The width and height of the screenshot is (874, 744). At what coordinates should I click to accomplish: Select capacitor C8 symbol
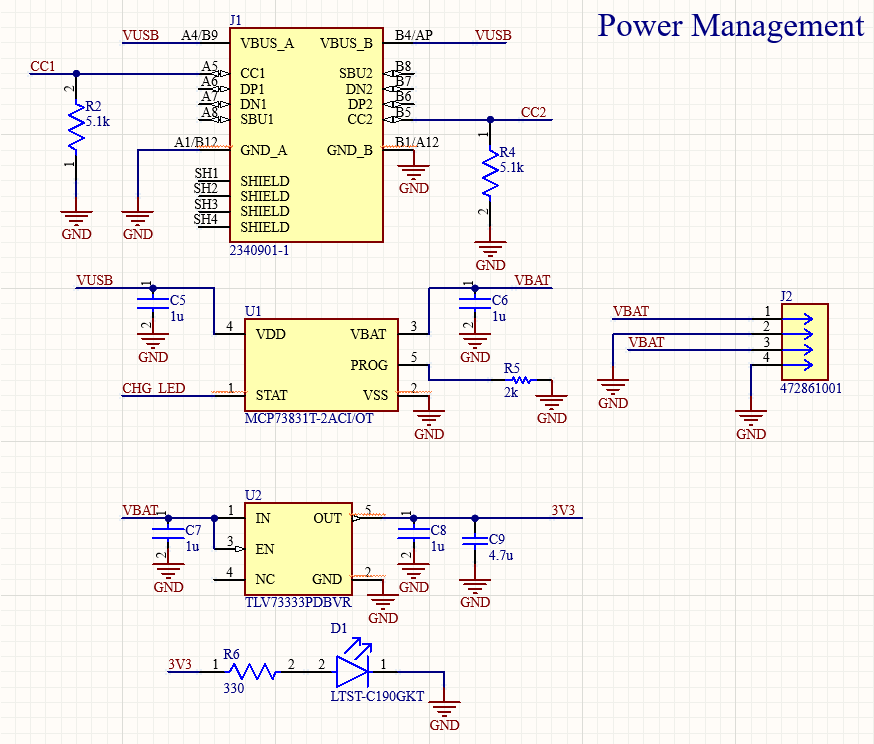coord(414,533)
